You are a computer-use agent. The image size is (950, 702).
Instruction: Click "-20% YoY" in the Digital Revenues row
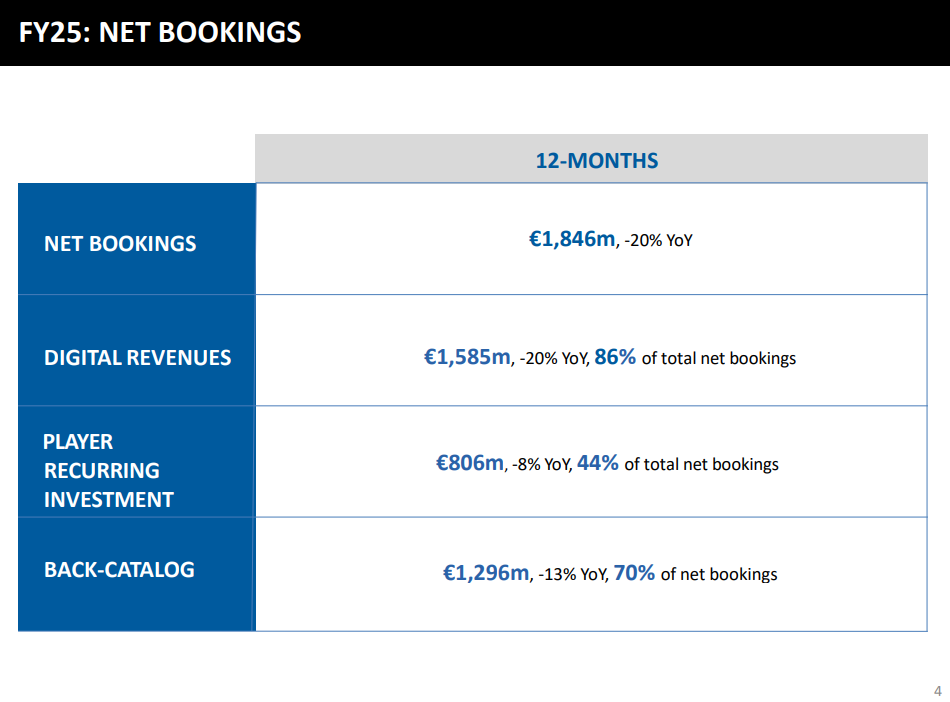click(x=553, y=359)
